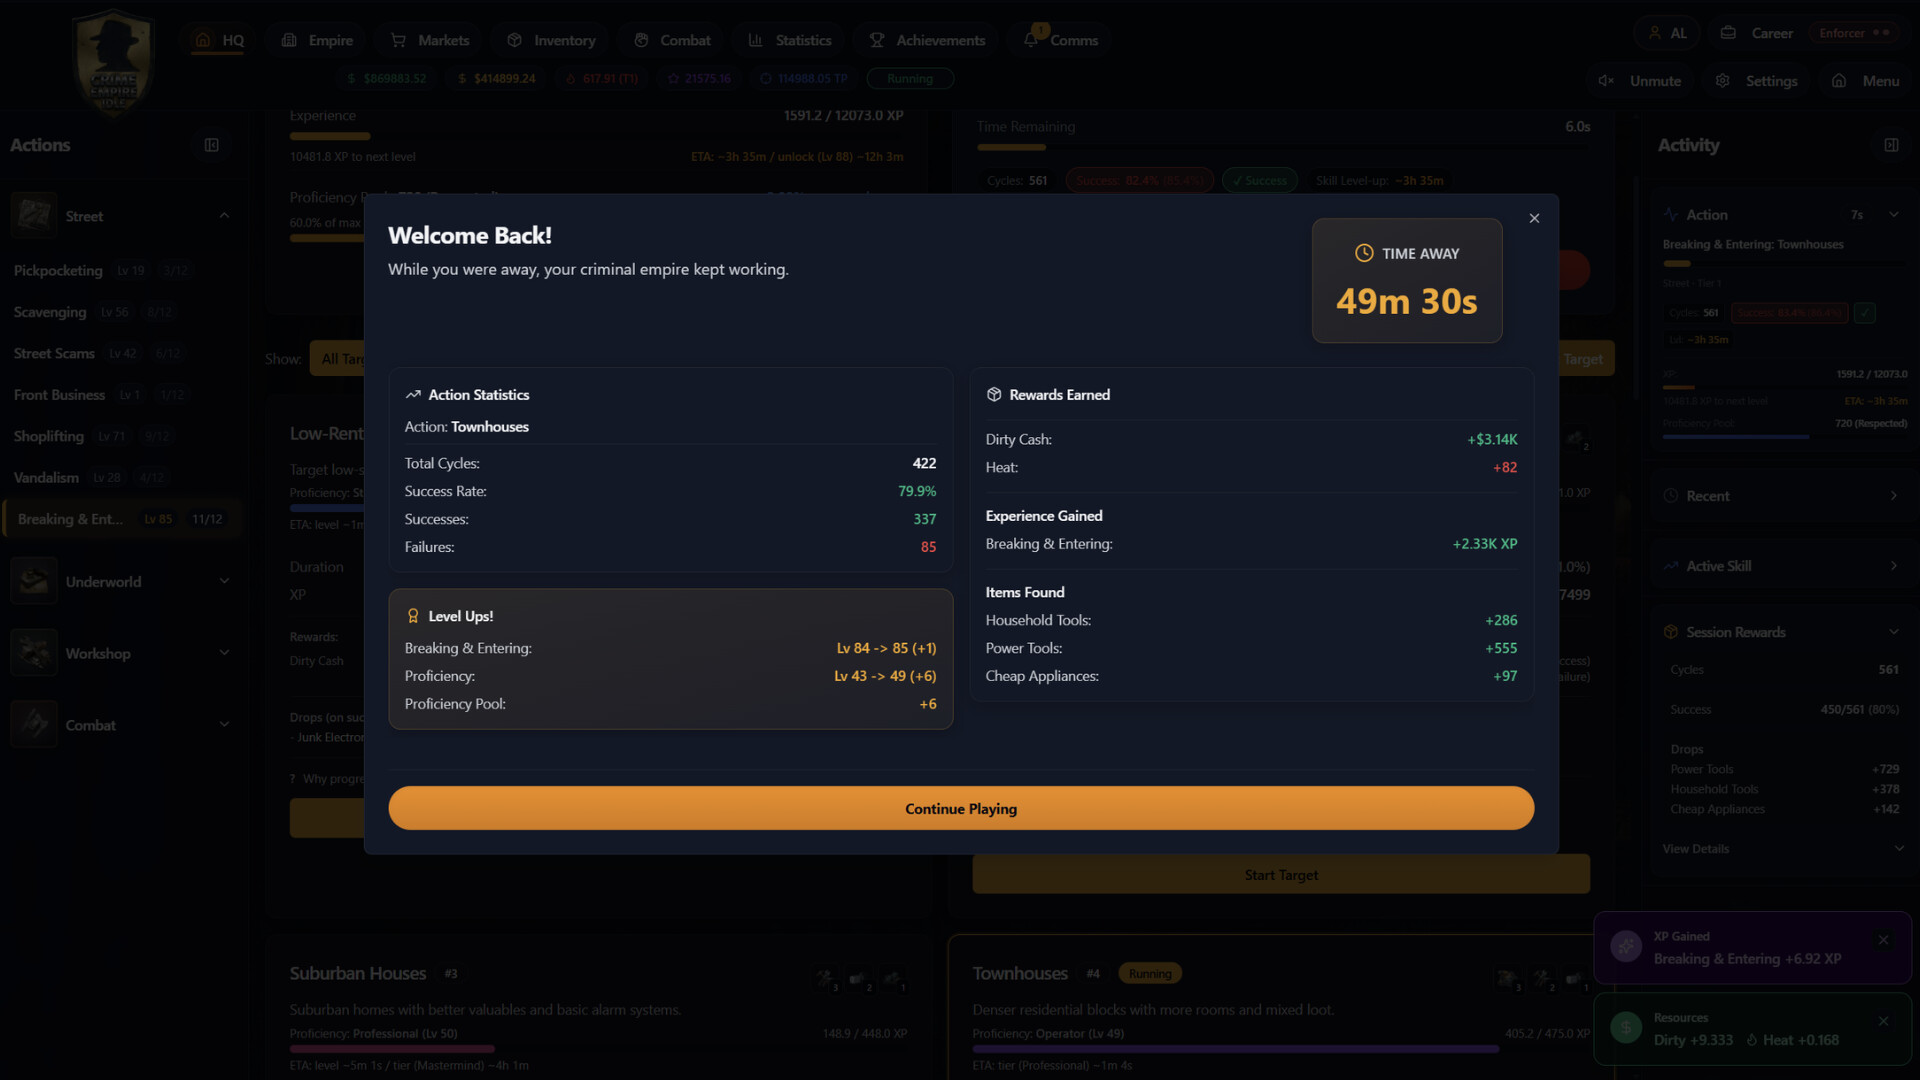Collapse the Session Rewards section
Image resolution: width=1920 pixels, height=1080 pixels.
click(1894, 631)
